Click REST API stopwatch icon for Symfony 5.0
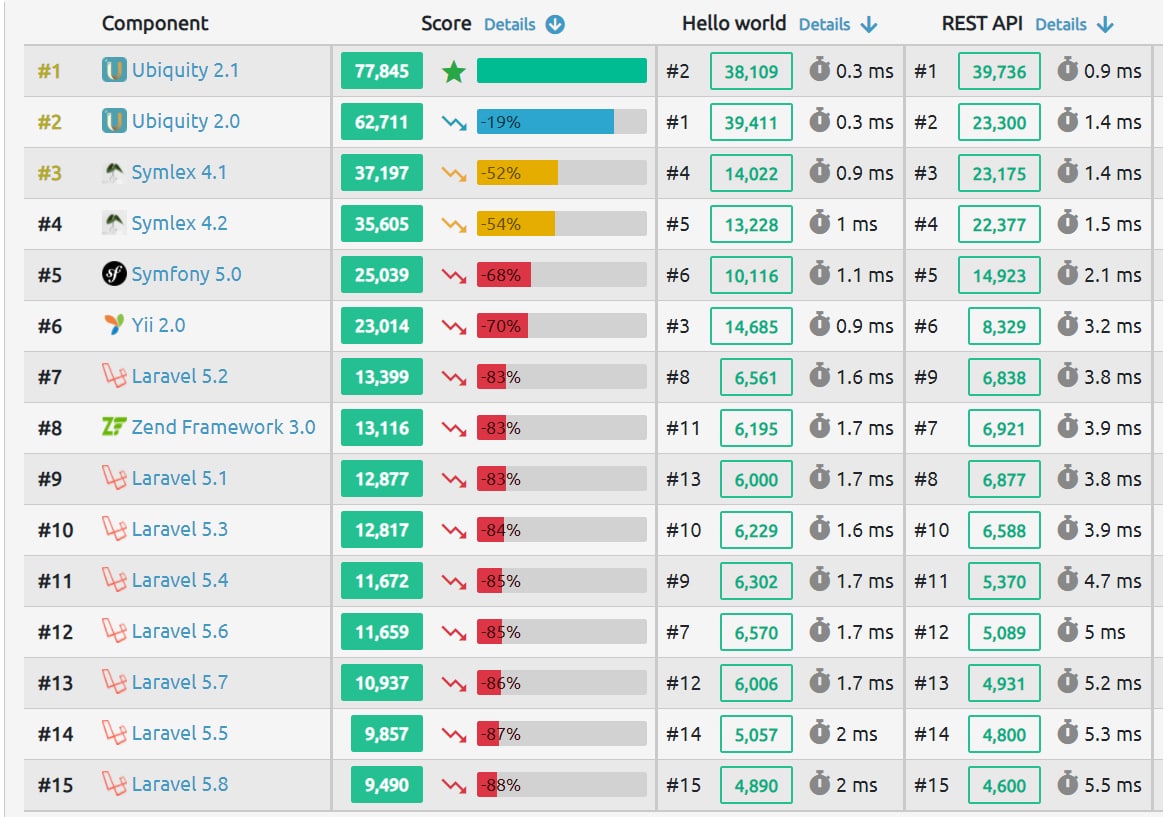Image resolution: width=1163 pixels, height=817 pixels. [x=1067, y=273]
